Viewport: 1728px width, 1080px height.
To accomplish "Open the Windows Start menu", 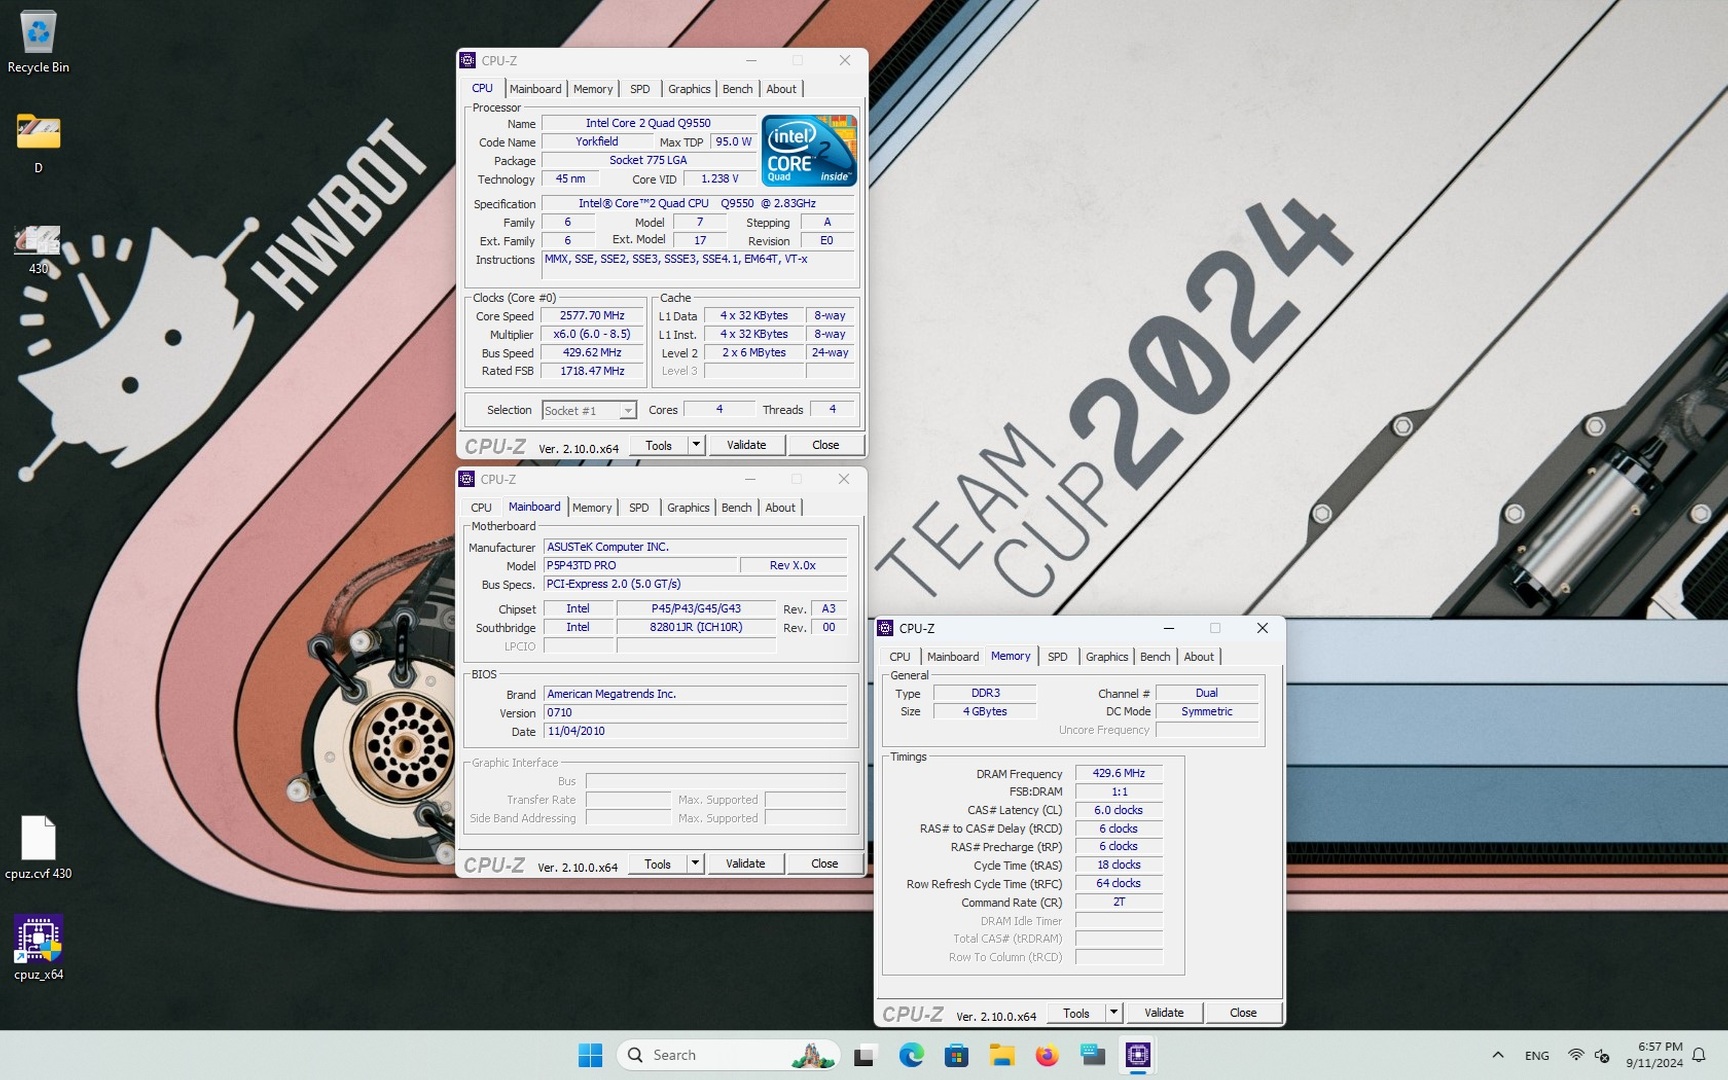I will point(590,1055).
